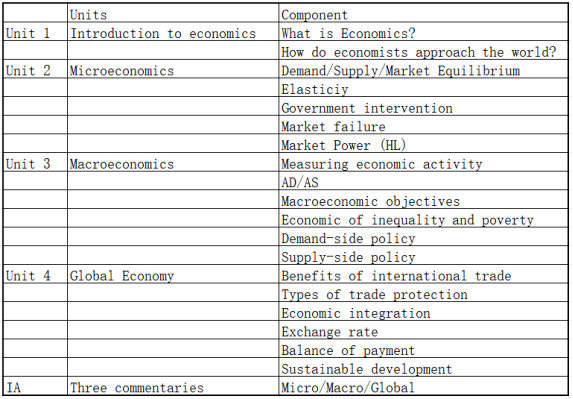Select "Economic of inequality and poverty" cell

[423, 218]
